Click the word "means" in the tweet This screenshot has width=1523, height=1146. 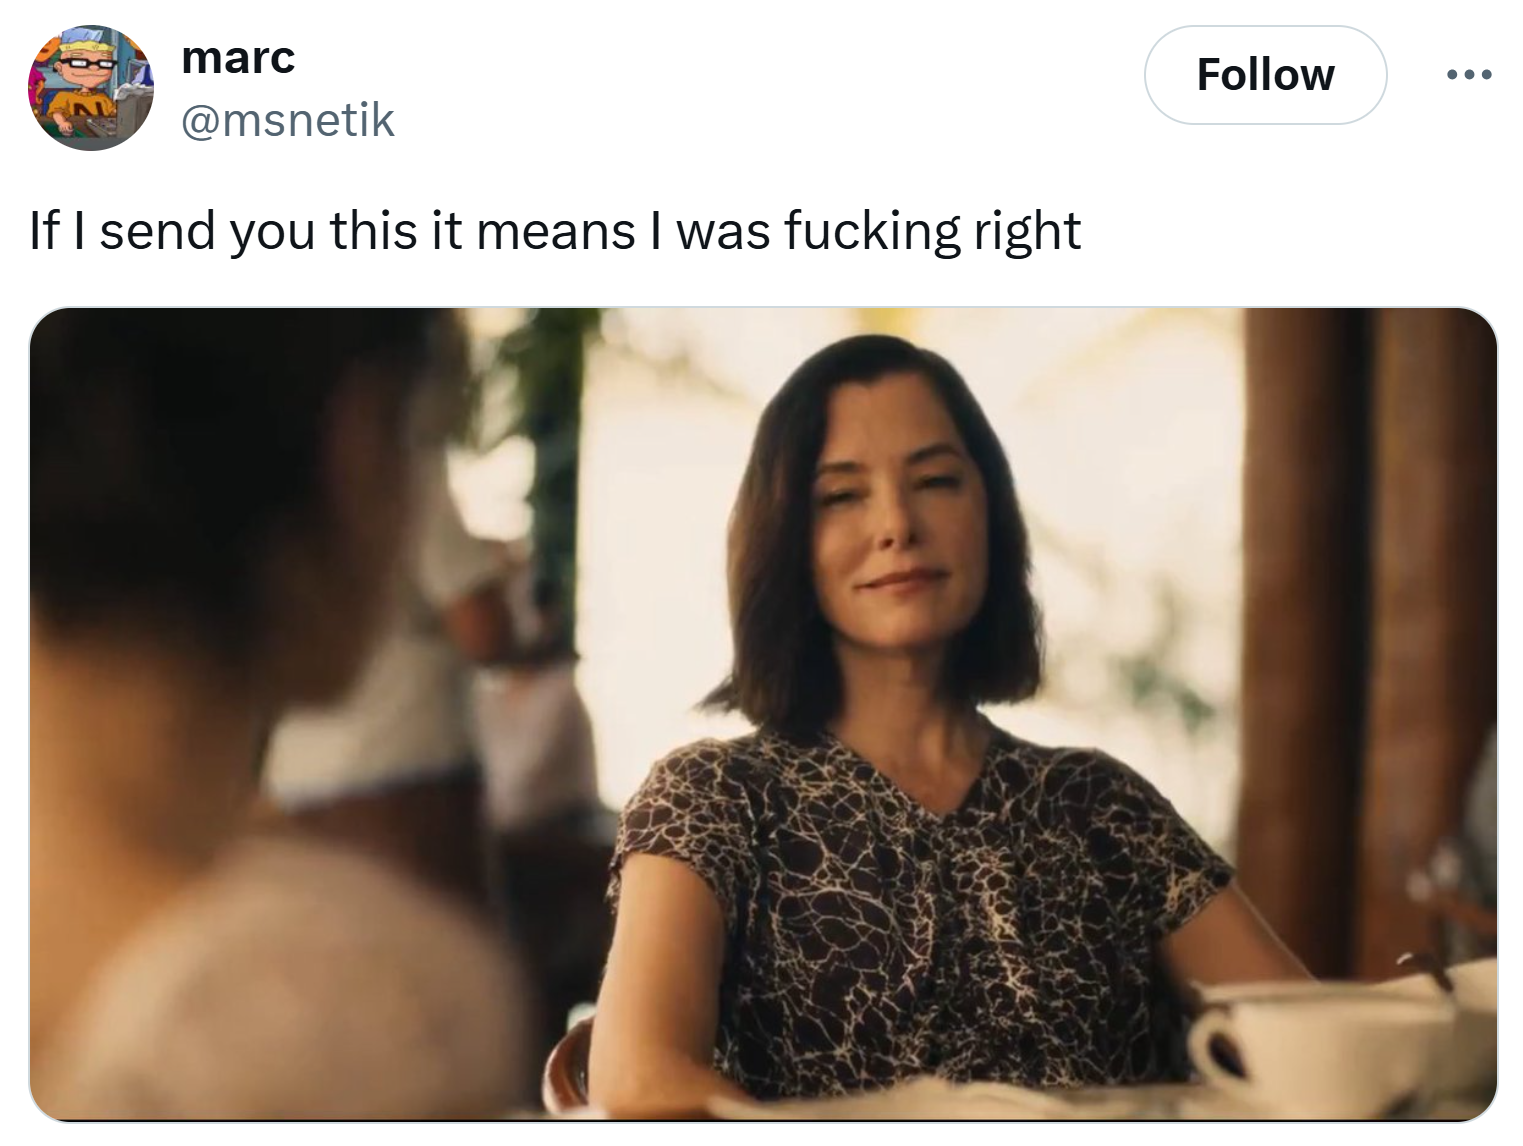coord(556,231)
